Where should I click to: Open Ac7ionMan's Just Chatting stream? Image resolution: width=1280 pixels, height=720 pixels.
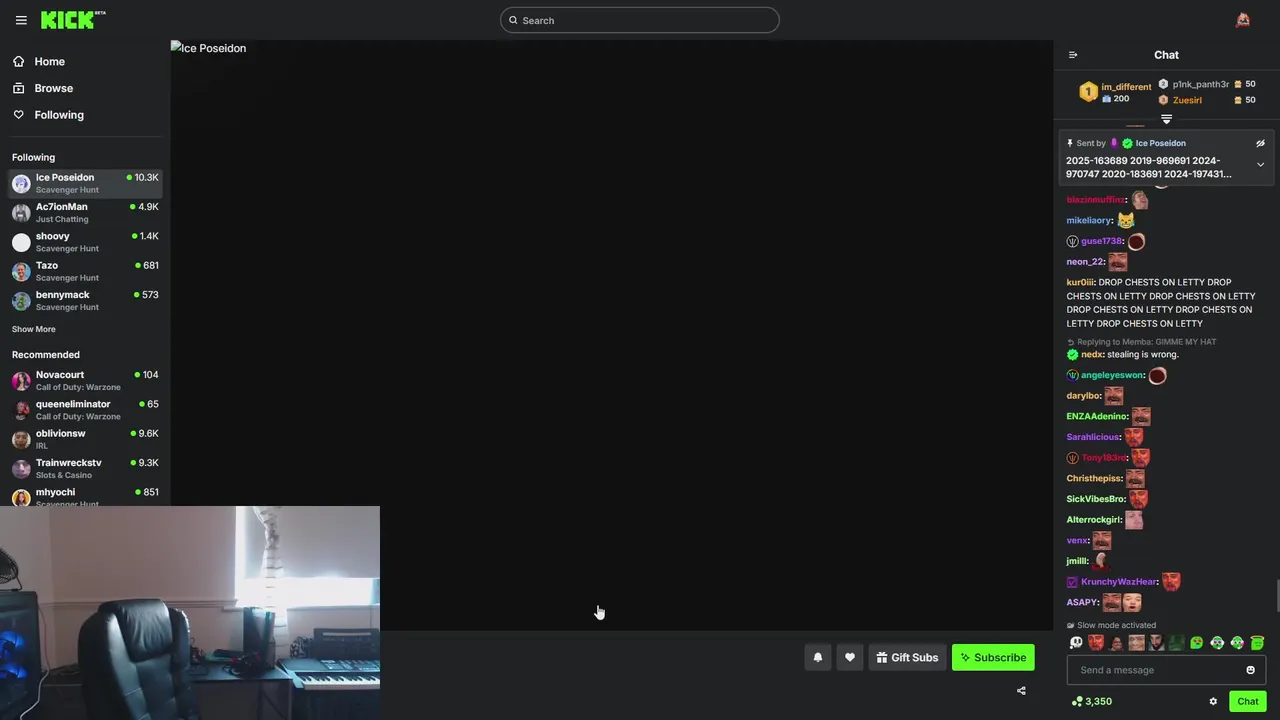(85, 212)
